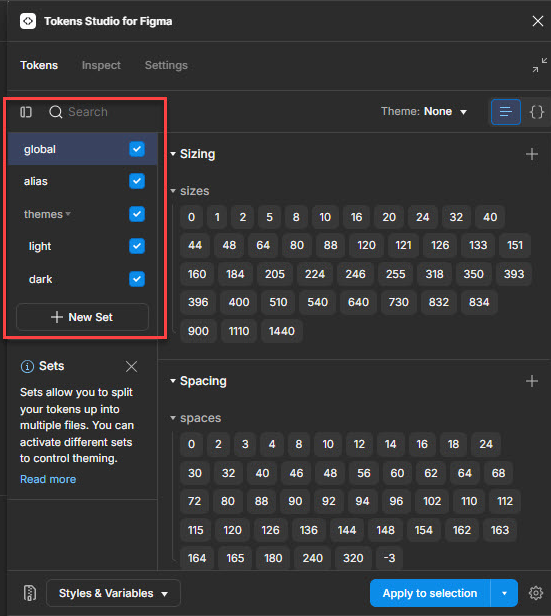Select the dark token set
The height and width of the screenshot is (616, 551).
pyautogui.click(x=82, y=279)
